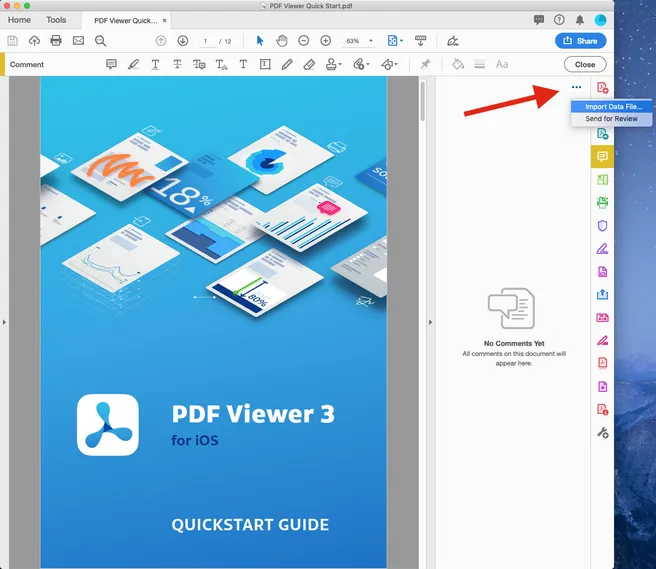Click the pencil drawing tool
The width and height of the screenshot is (656, 569).
[x=287, y=64]
